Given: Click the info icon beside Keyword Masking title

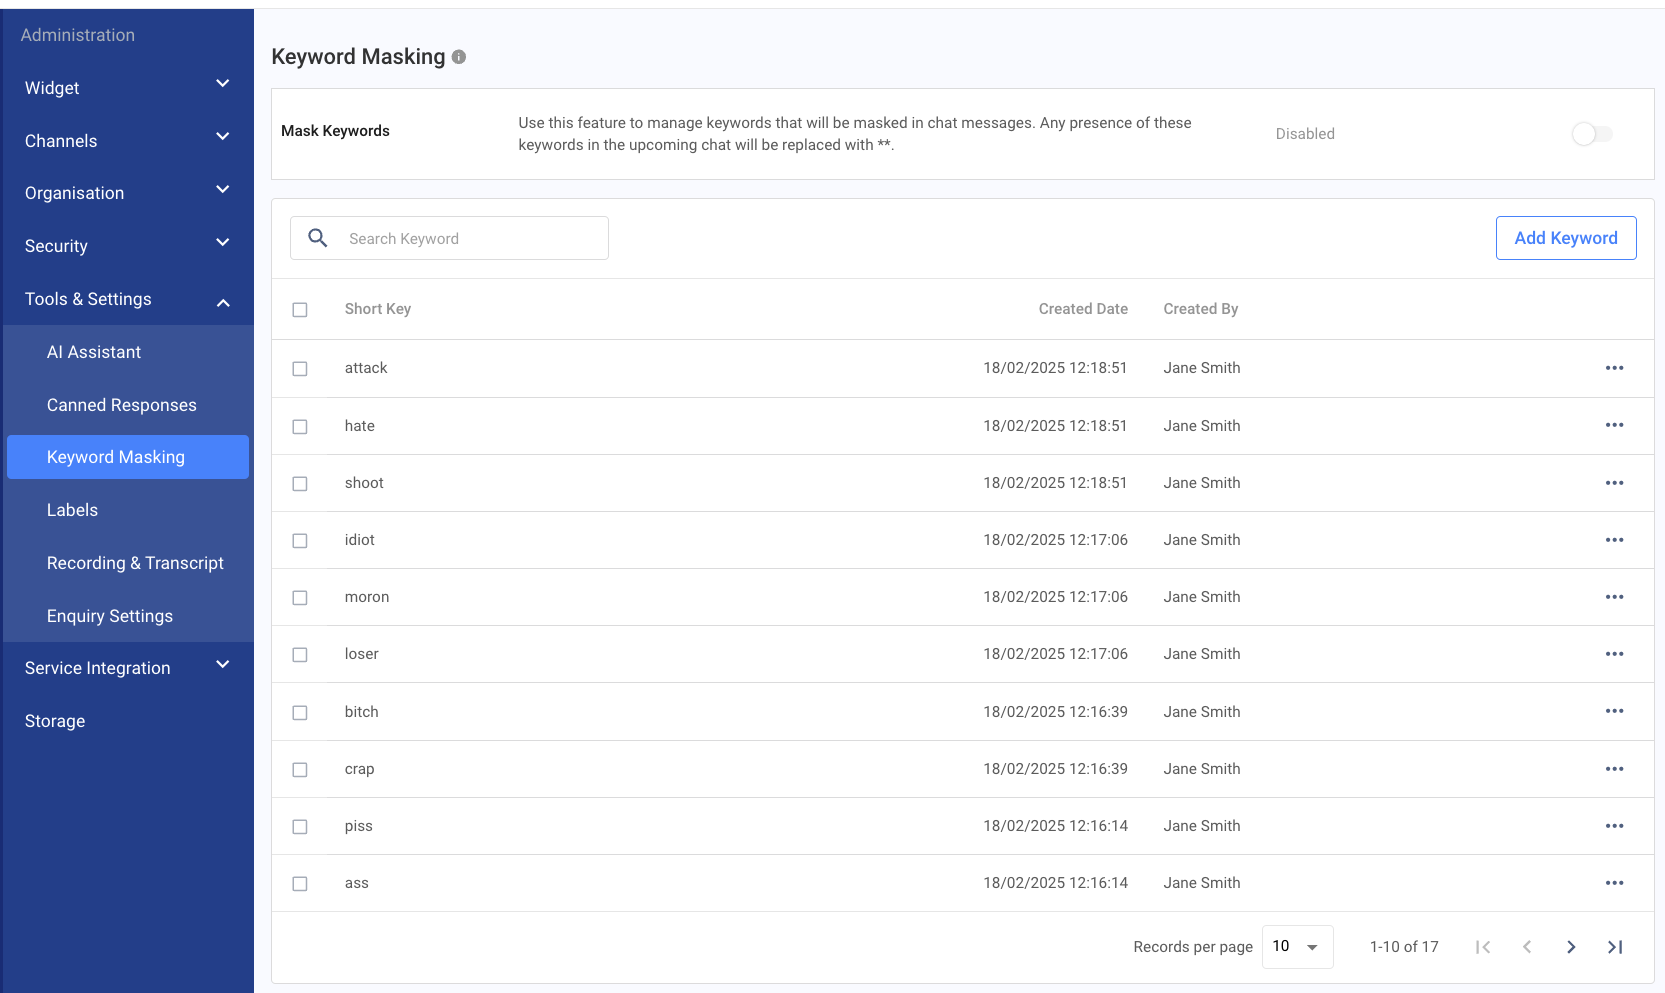Looking at the screenshot, I should coord(459,57).
